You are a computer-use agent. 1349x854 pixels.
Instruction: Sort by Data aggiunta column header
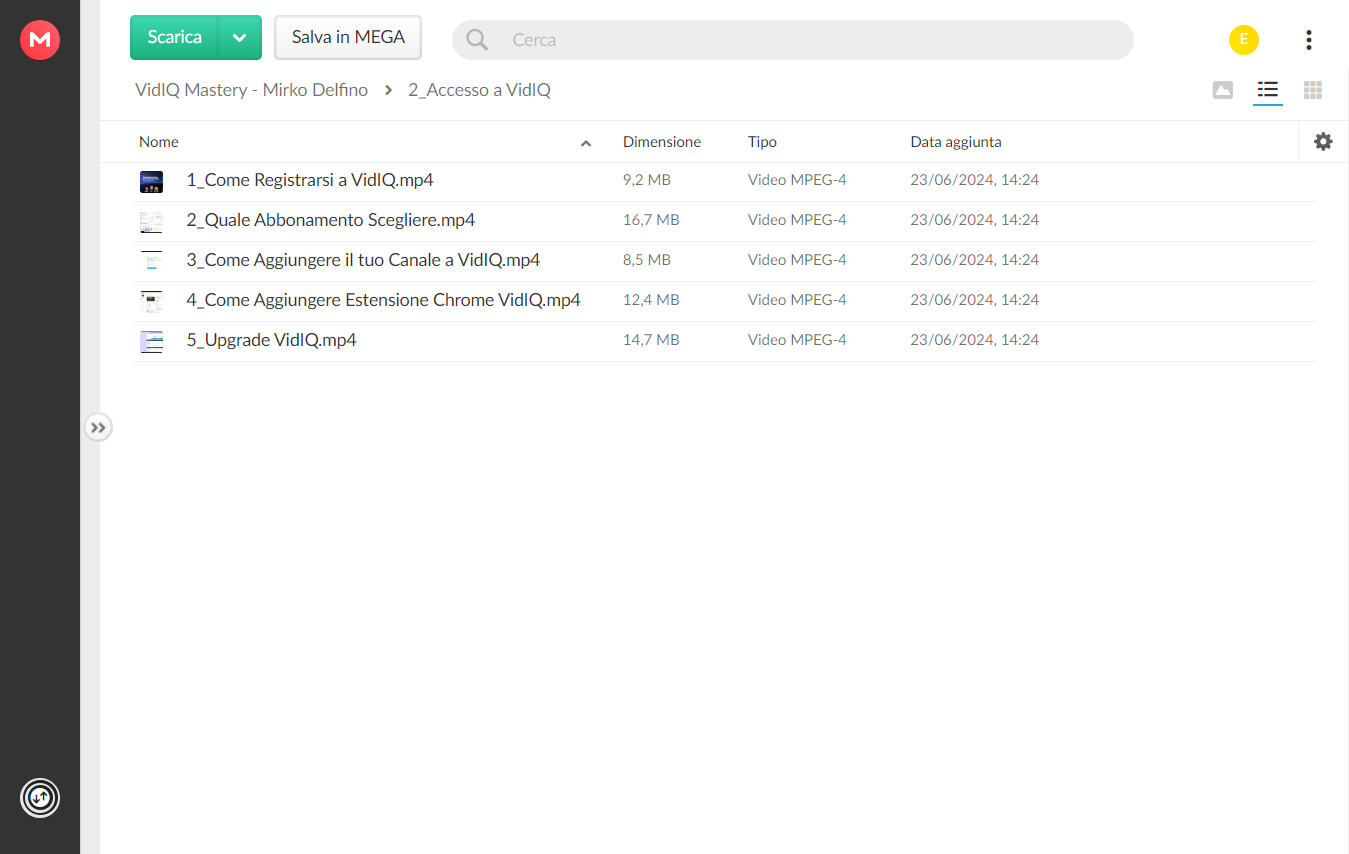pos(956,142)
